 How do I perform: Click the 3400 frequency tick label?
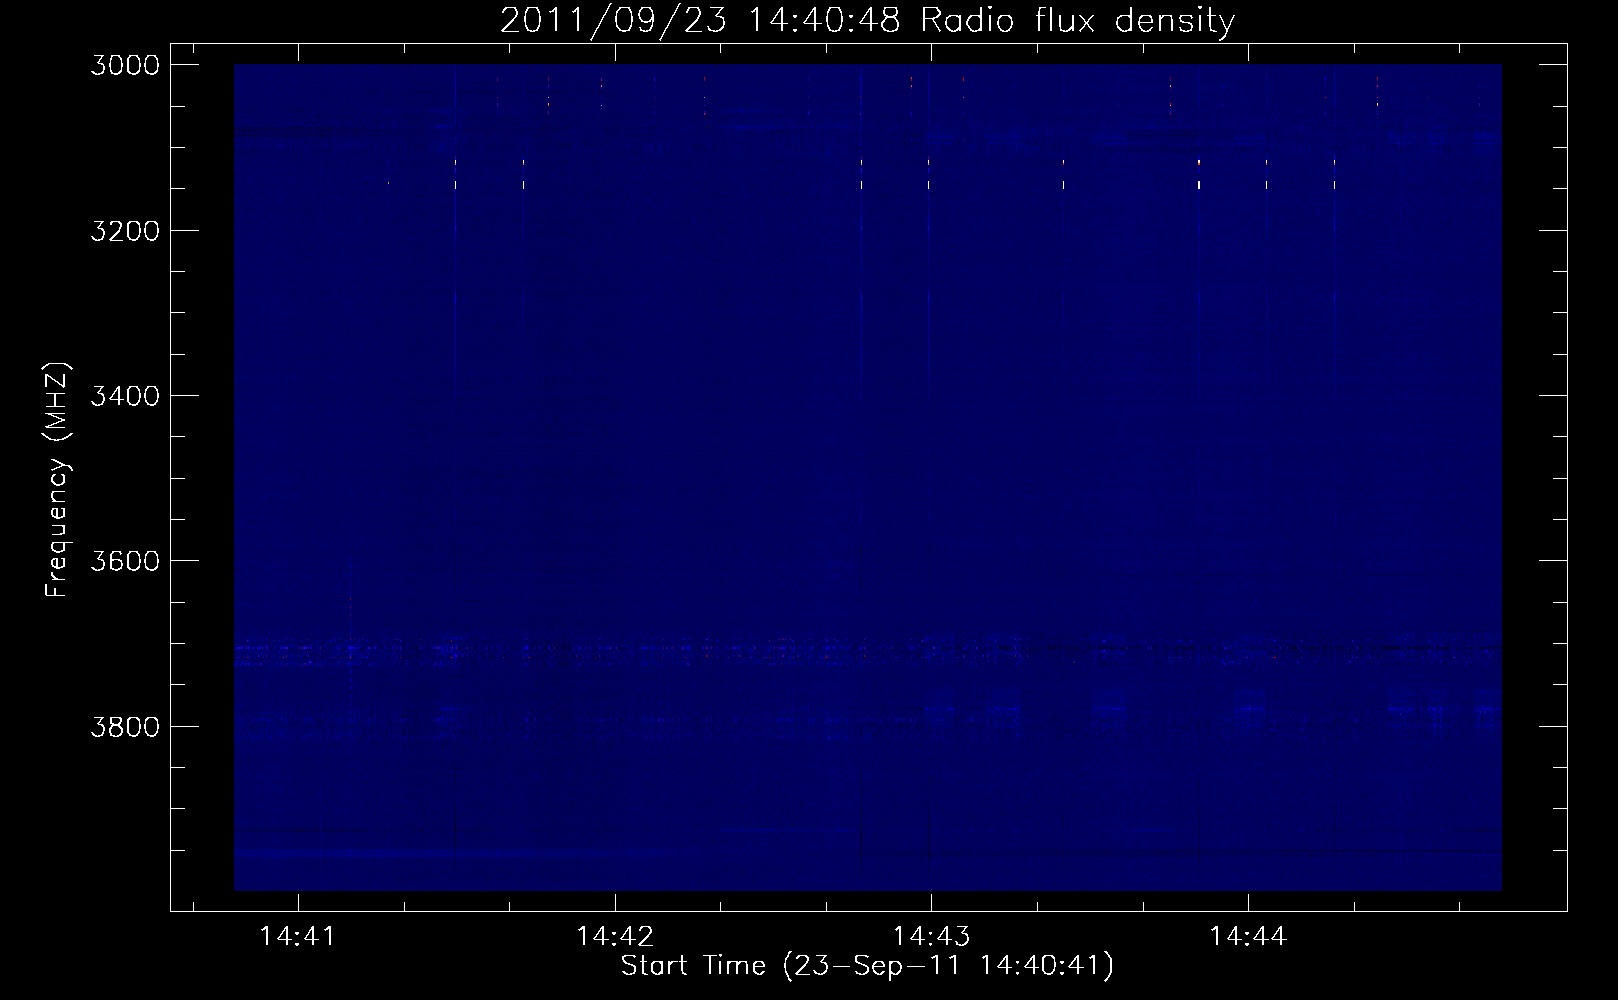click(x=125, y=396)
